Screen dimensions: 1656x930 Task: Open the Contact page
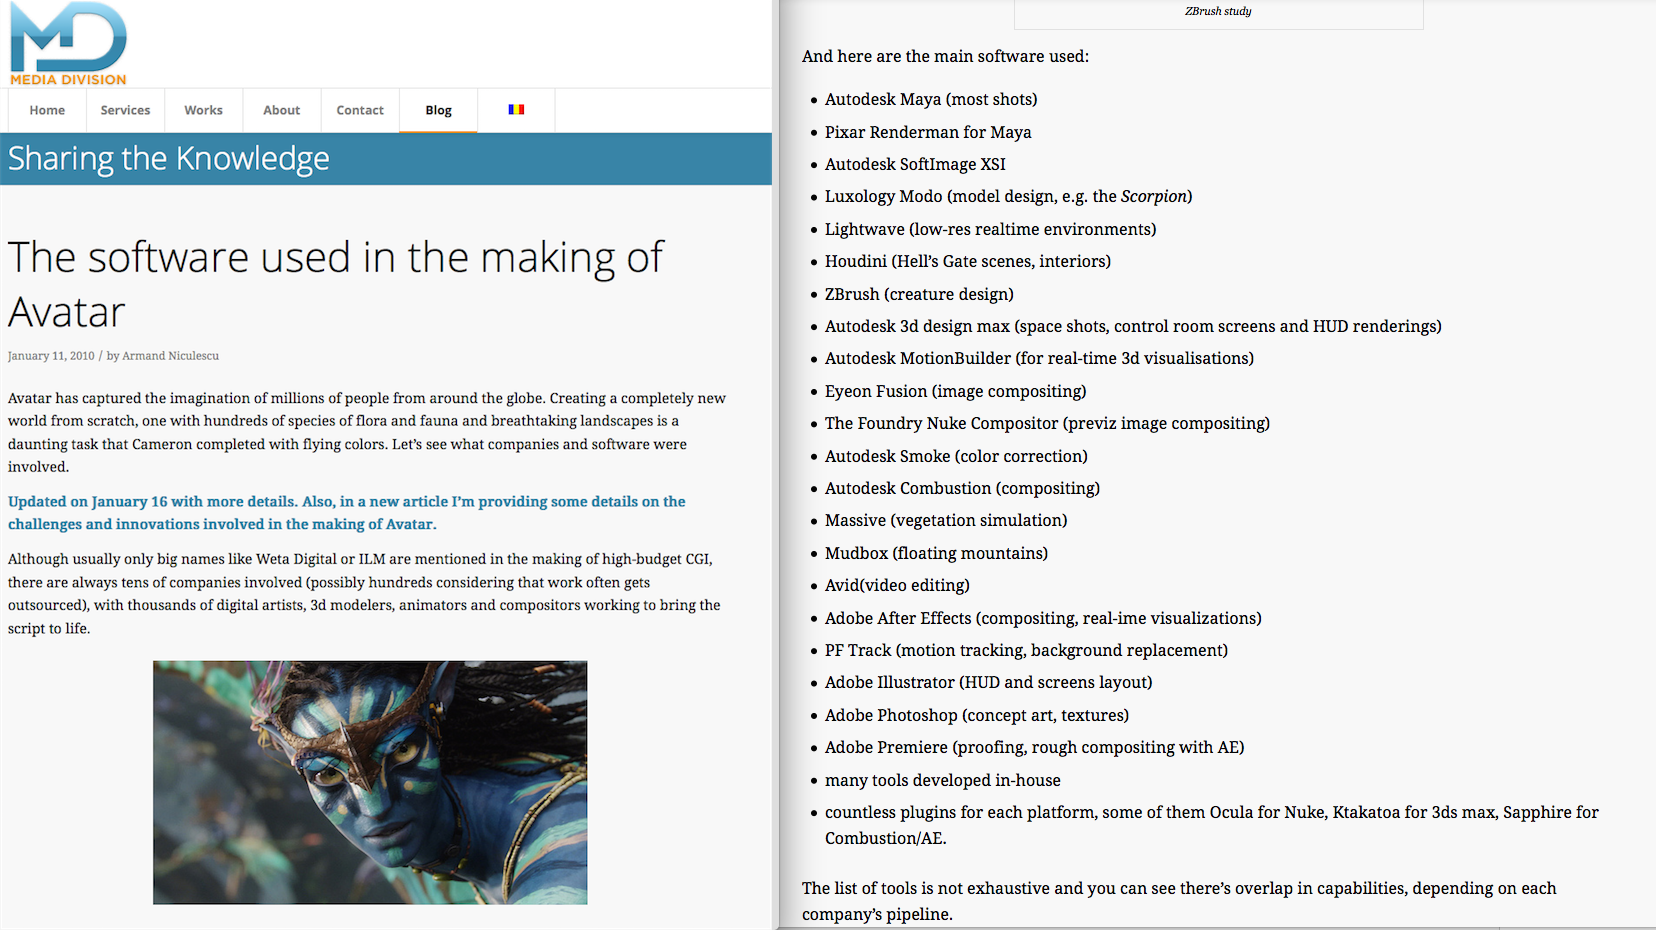click(x=360, y=110)
